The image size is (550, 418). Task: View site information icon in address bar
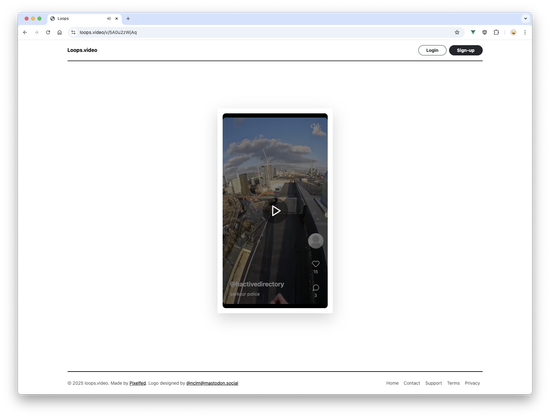[x=73, y=32]
